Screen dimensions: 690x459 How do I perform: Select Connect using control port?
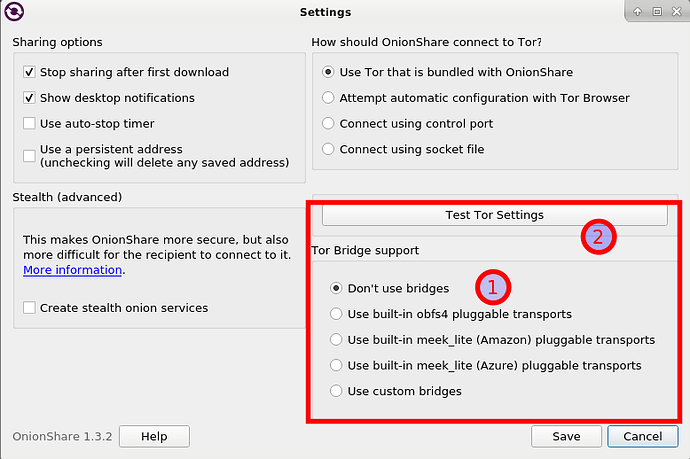click(328, 124)
